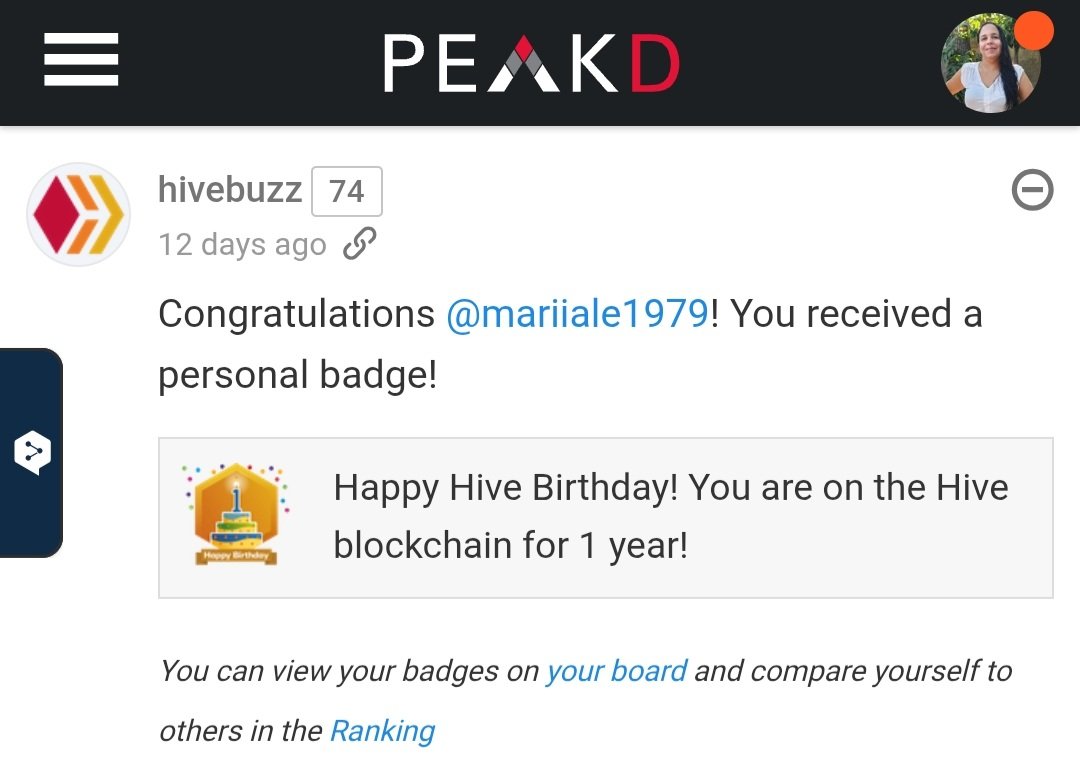1080x777 pixels.
Task: Follow the 'your board' link
Action: (x=616, y=671)
